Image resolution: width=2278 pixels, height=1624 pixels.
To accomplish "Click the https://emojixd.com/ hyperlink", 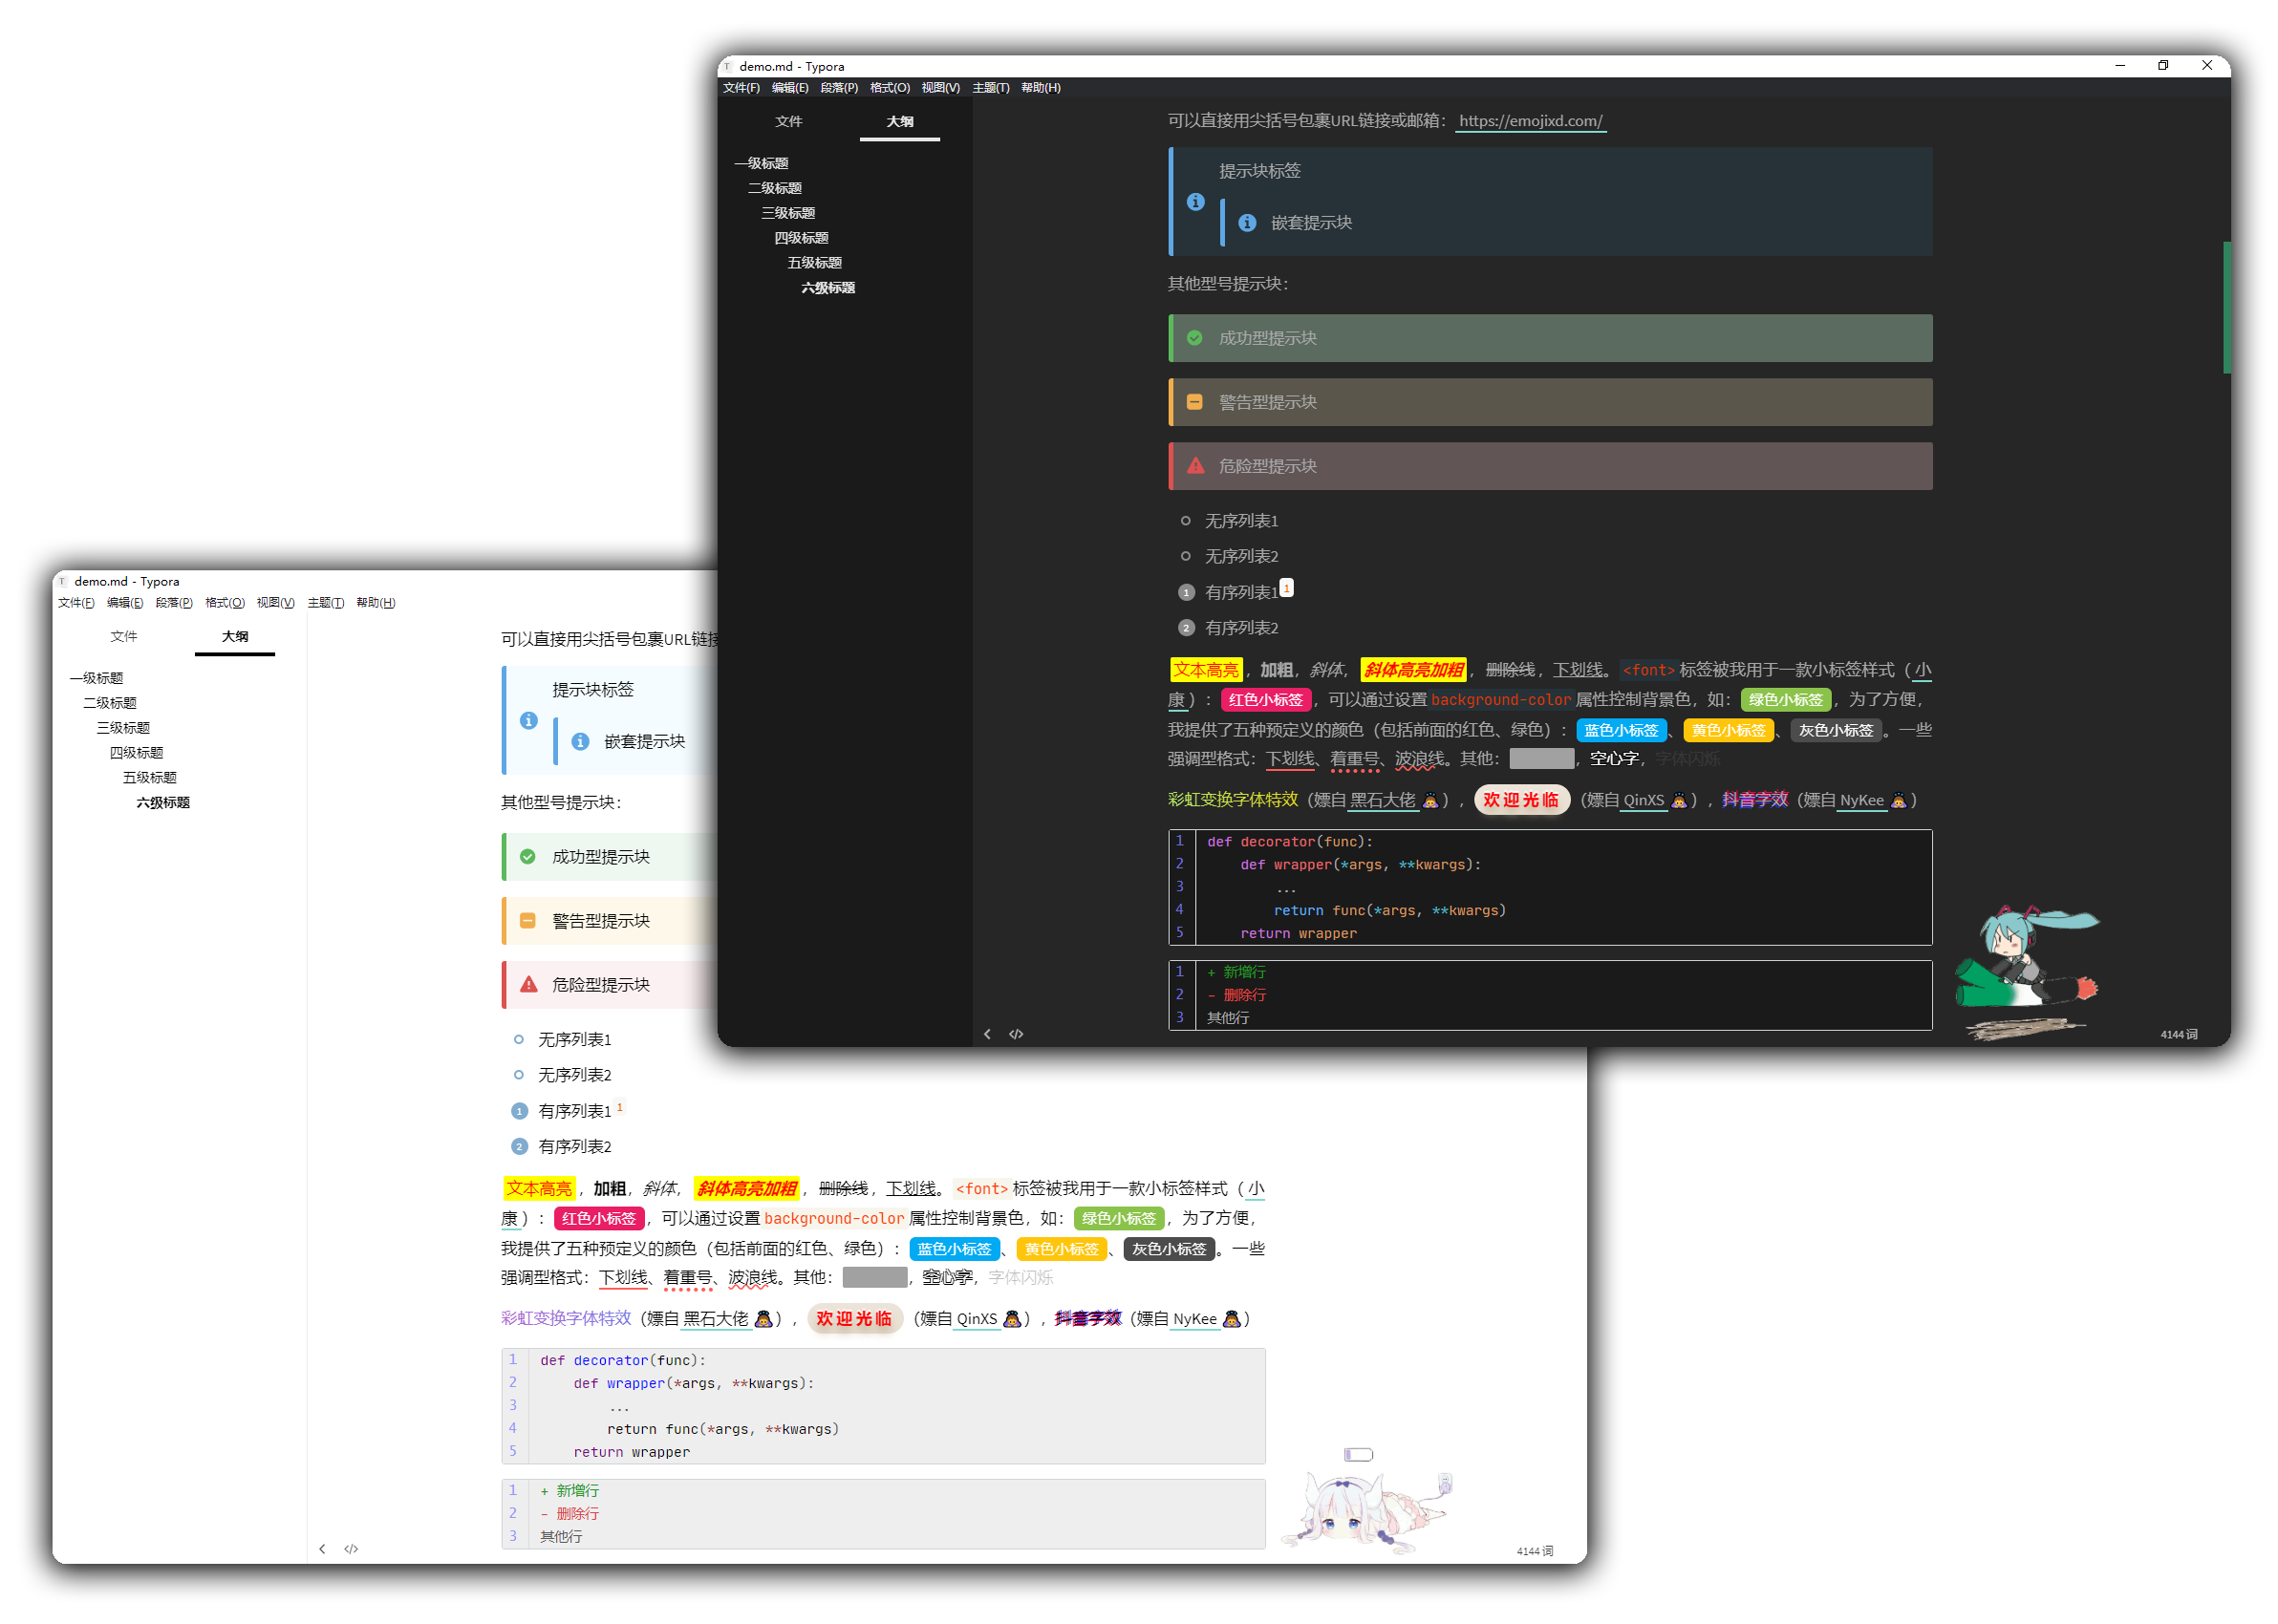I will tap(1541, 119).
